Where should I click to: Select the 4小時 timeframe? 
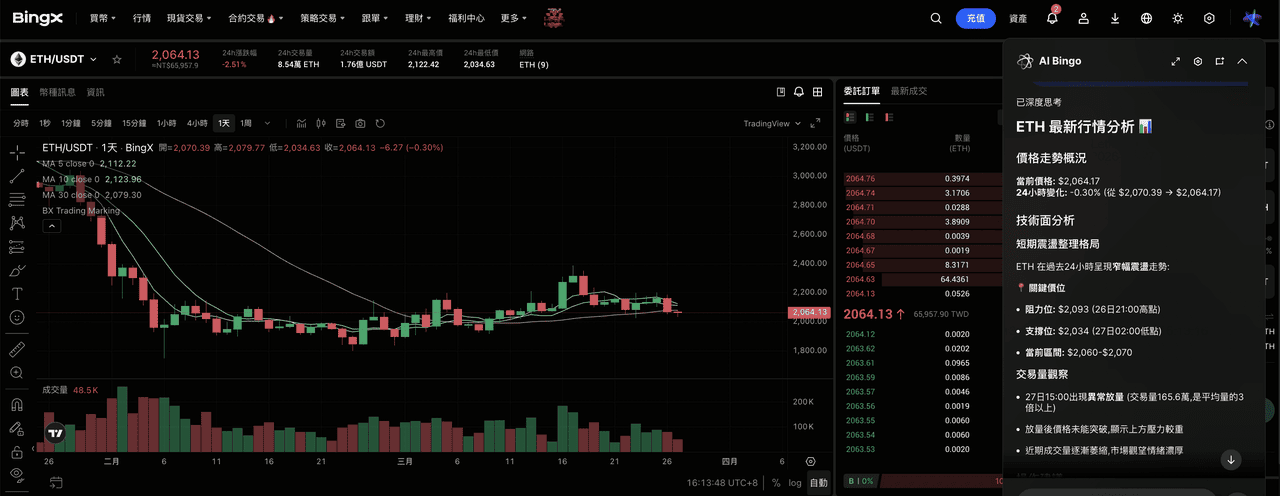[197, 123]
